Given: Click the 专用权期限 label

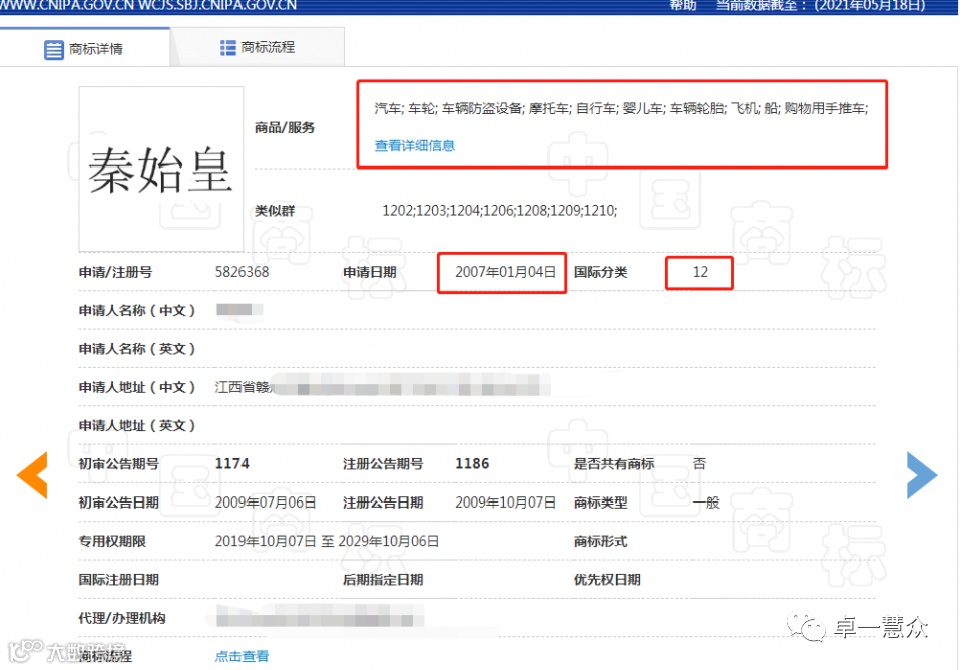Looking at the screenshot, I should (112, 541).
